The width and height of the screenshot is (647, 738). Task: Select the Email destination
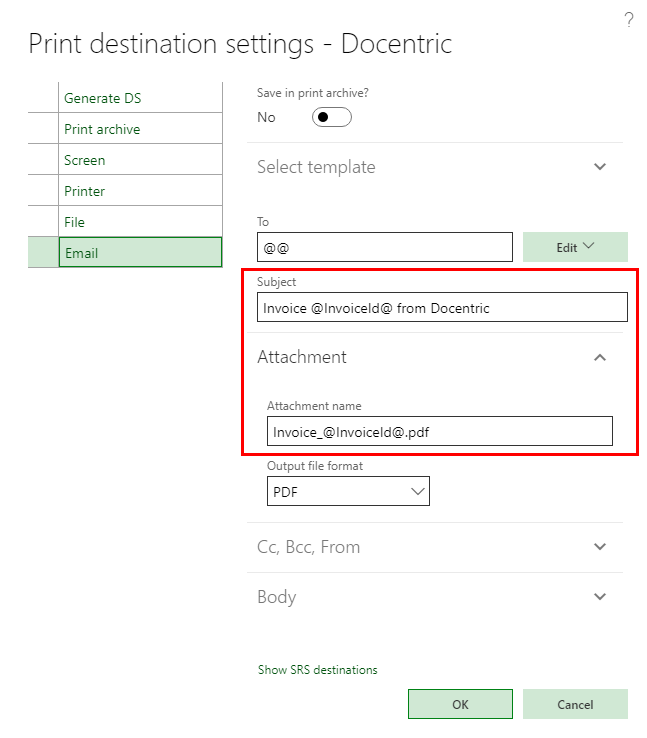click(82, 253)
